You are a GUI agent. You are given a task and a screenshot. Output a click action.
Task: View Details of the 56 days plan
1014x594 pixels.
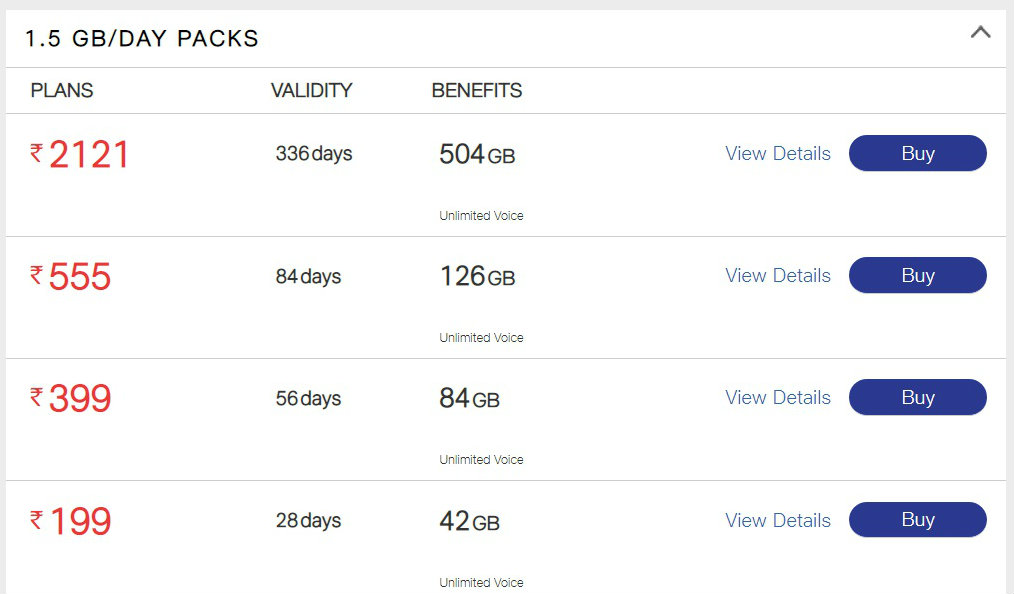coord(778,398)
